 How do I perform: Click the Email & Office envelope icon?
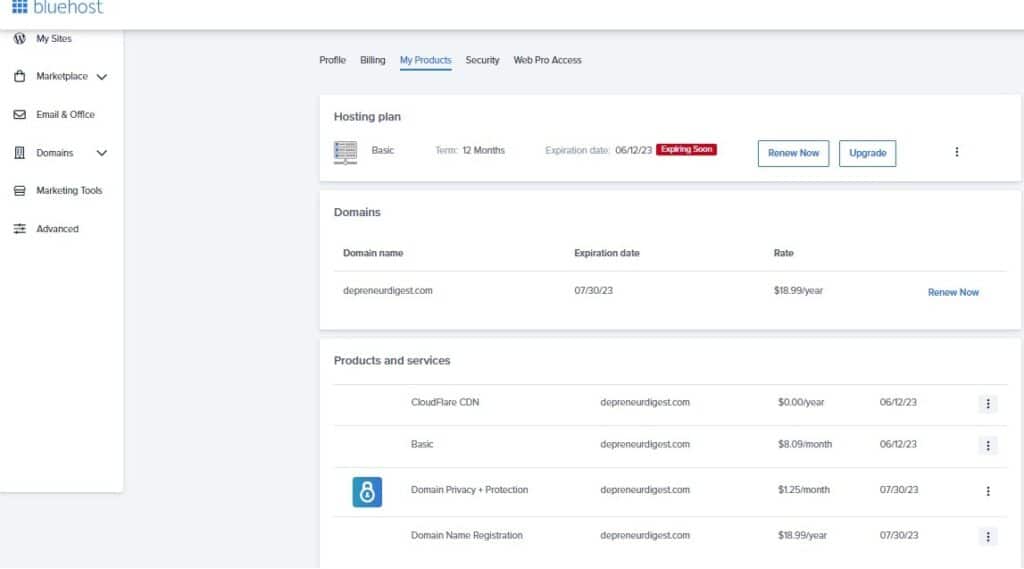[x=19, y=114]
